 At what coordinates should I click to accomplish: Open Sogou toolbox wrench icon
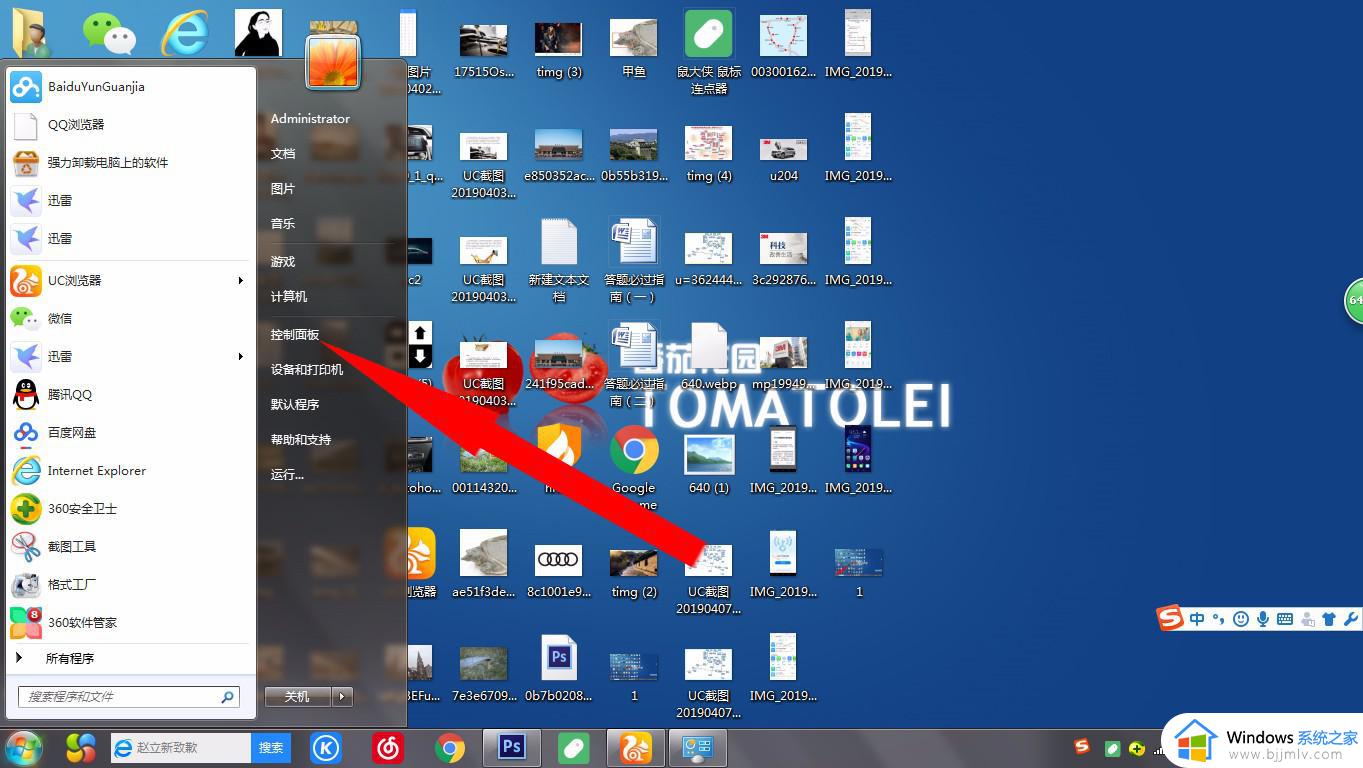coord(1350,619)
